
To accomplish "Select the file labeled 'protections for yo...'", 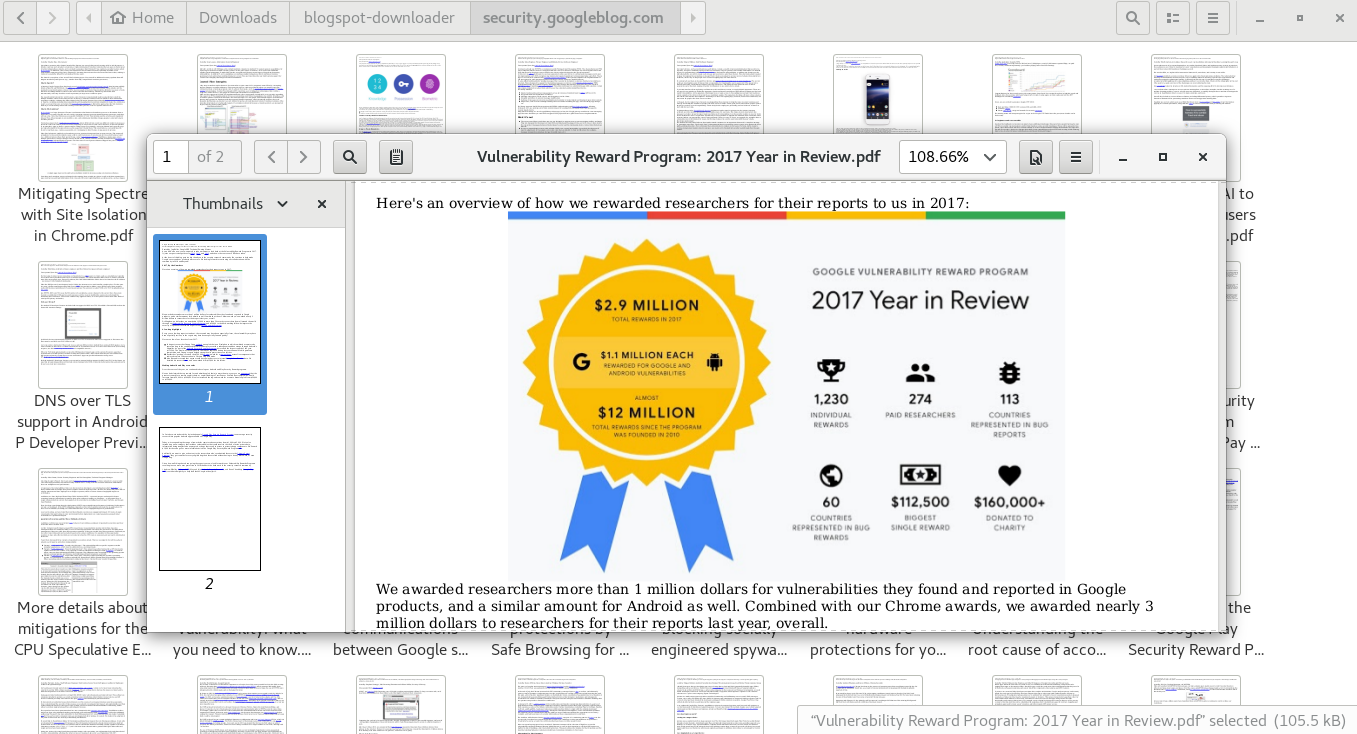I will pyautogui.click(x=878, y=649).
